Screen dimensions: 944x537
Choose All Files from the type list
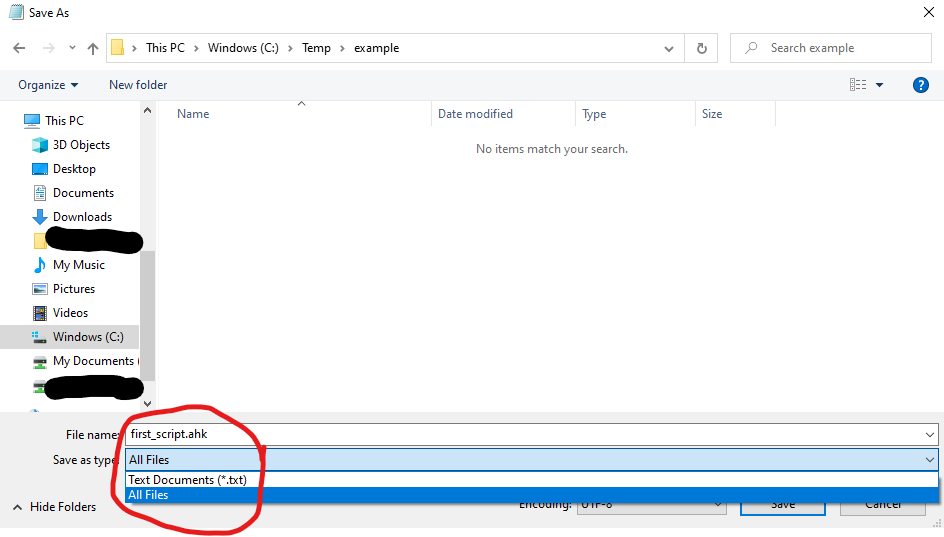click(x=532, y=495)
